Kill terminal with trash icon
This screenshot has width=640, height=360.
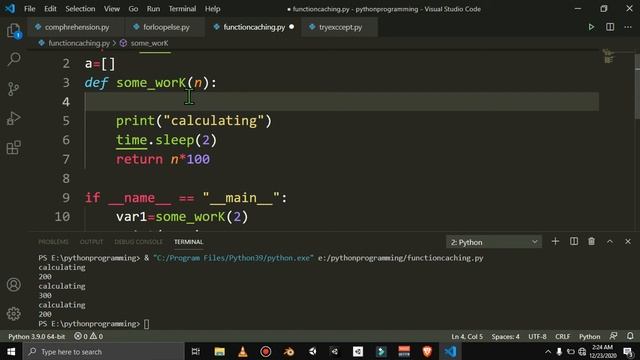(x=591, y=242)
